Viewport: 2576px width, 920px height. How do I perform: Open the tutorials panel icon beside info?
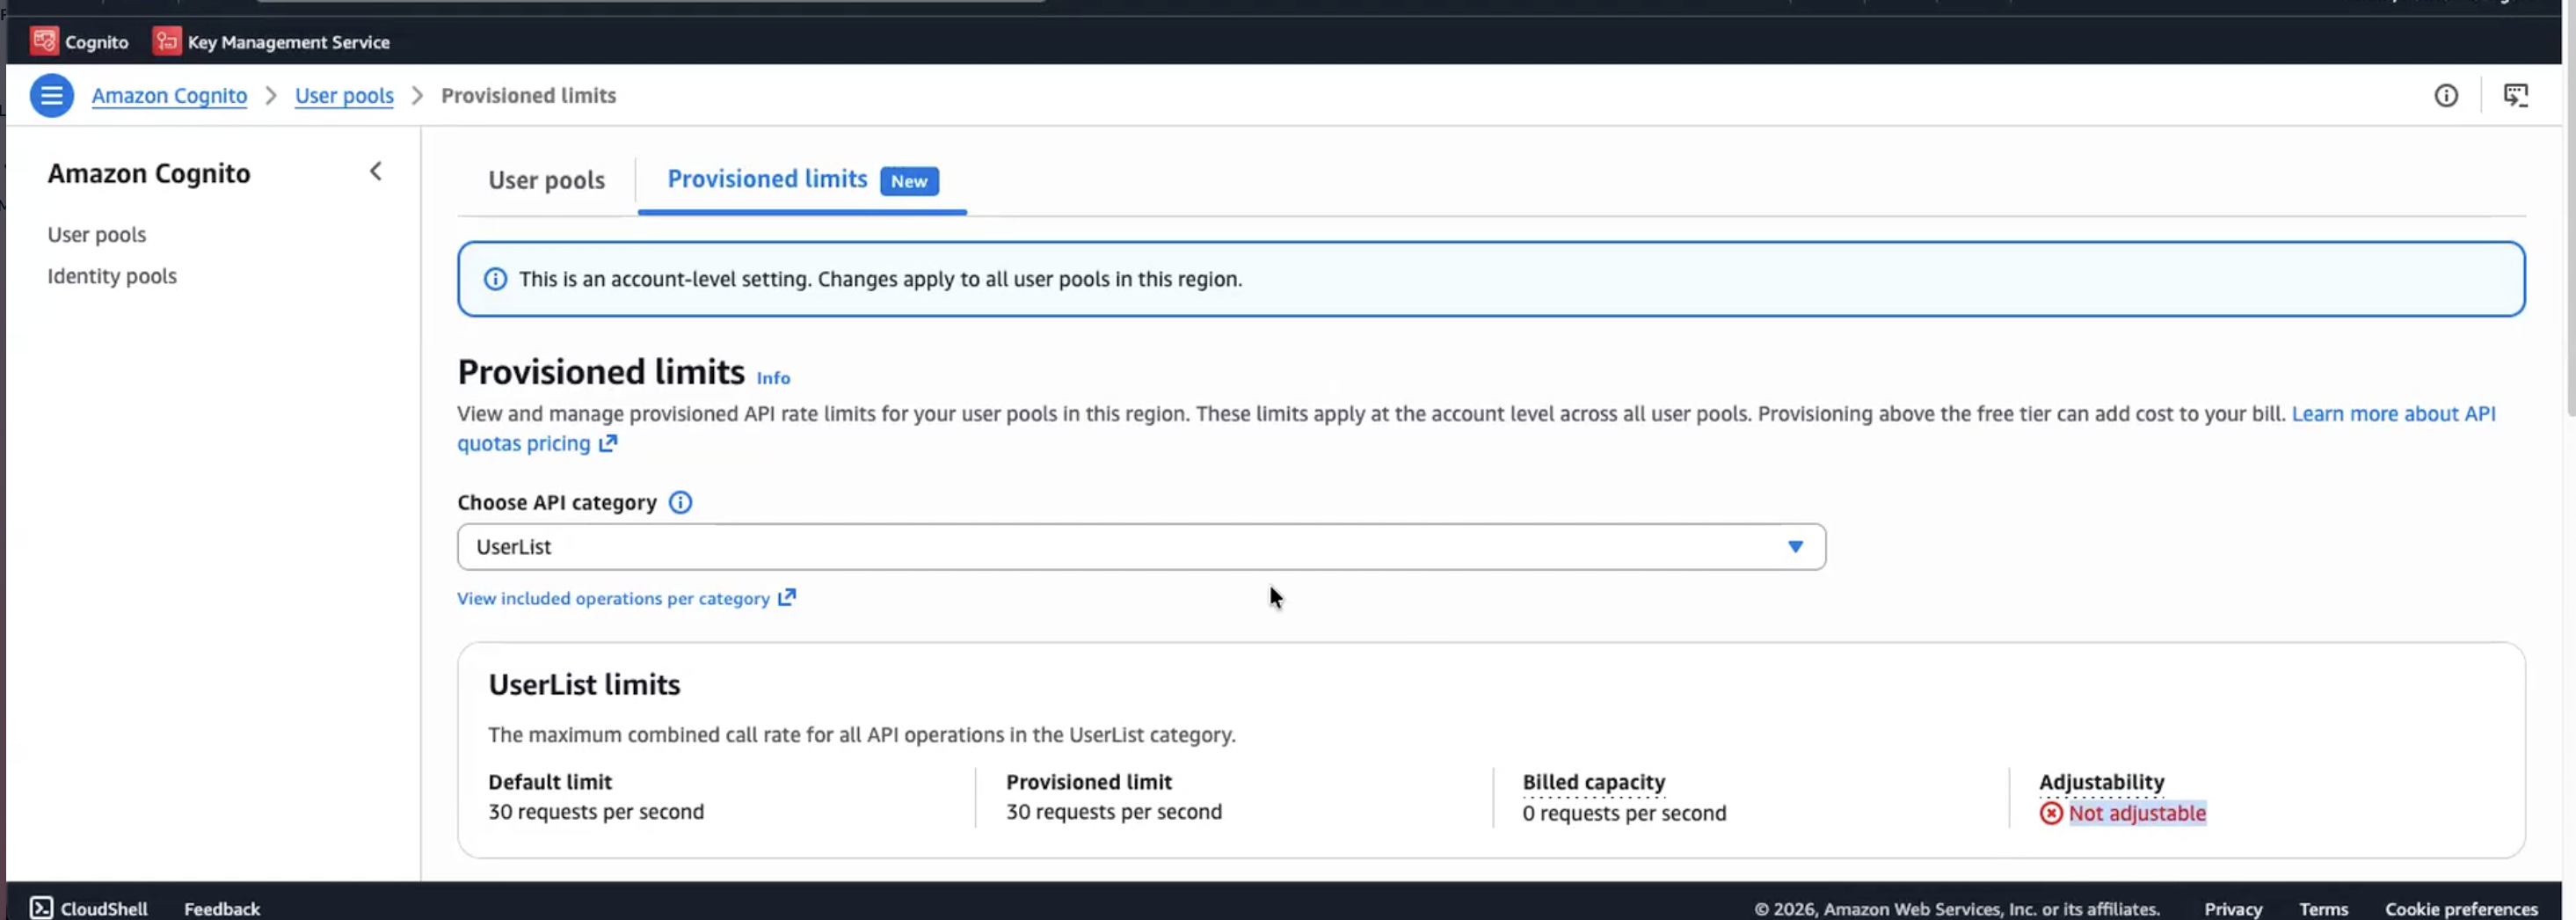[2515, 96]
